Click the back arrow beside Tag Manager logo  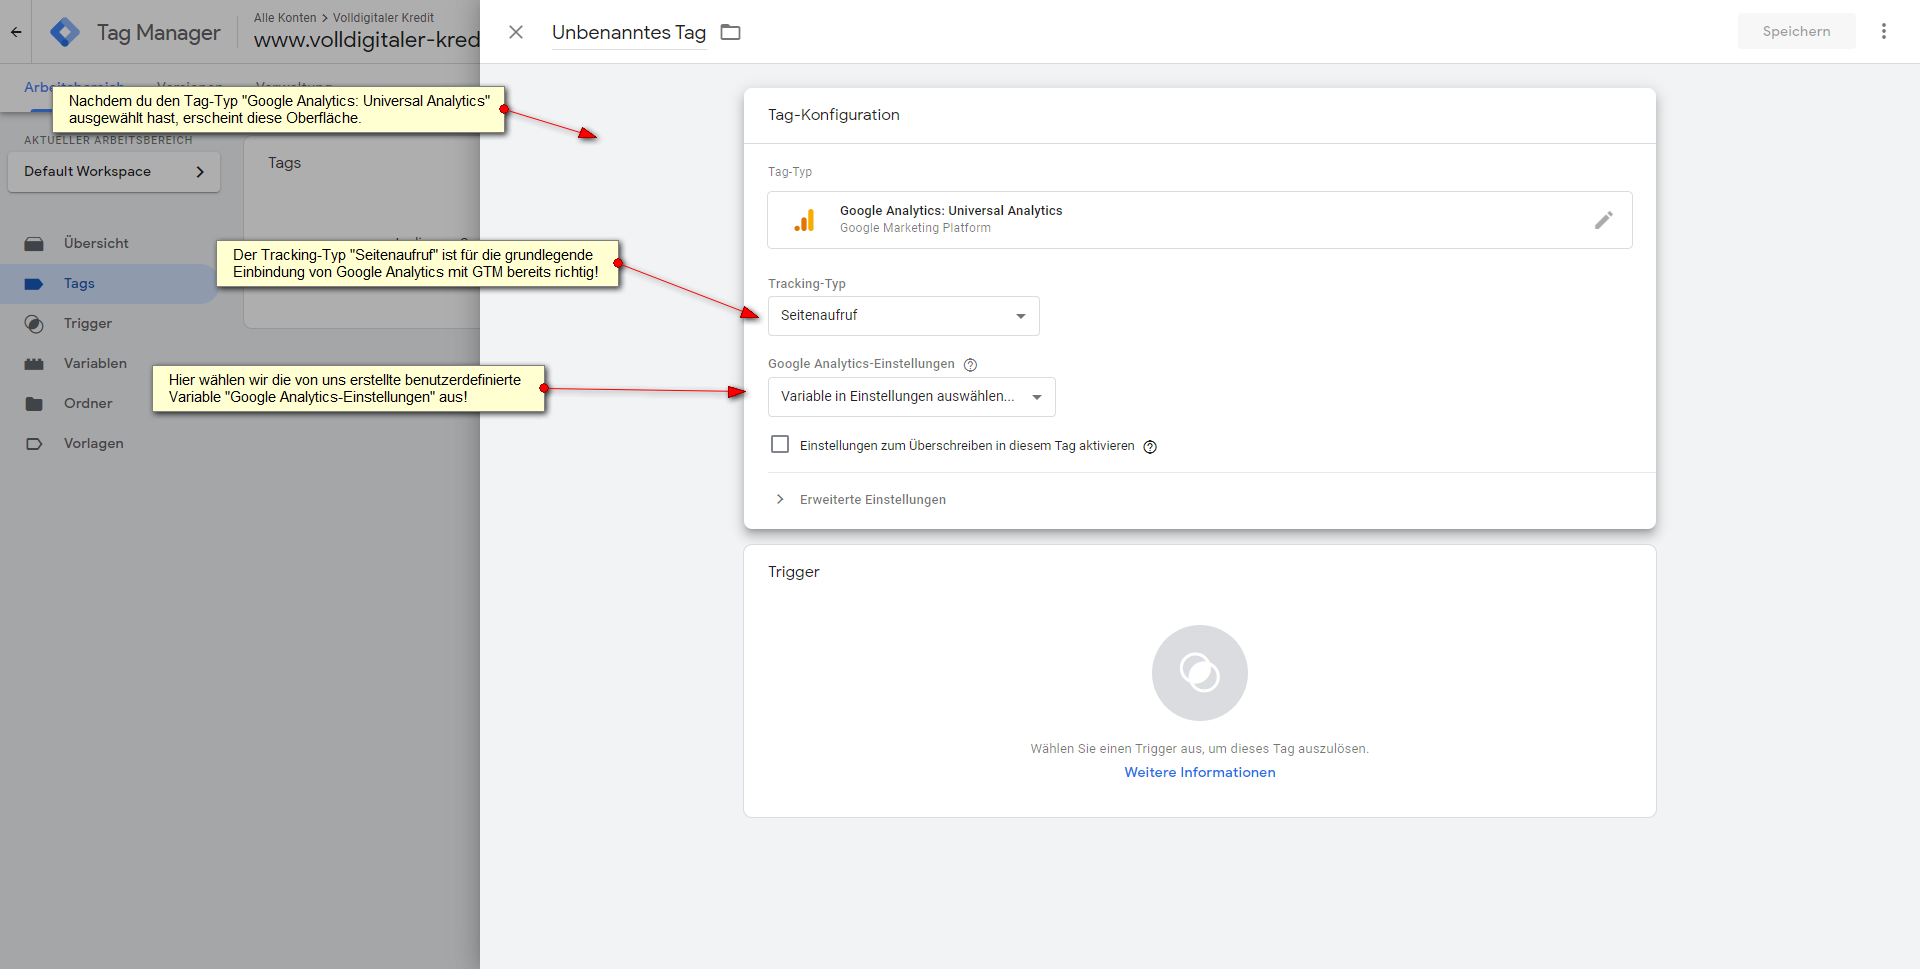pyautogui.click(x=16, y=32)
